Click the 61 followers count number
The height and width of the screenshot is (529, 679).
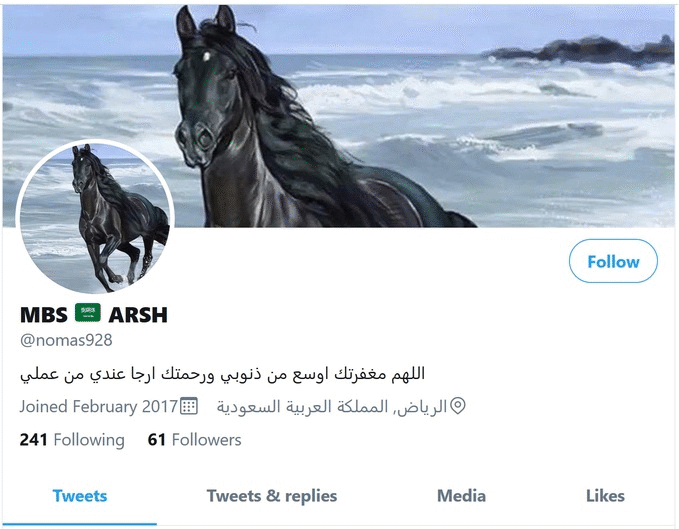click(x=157, y=440)
